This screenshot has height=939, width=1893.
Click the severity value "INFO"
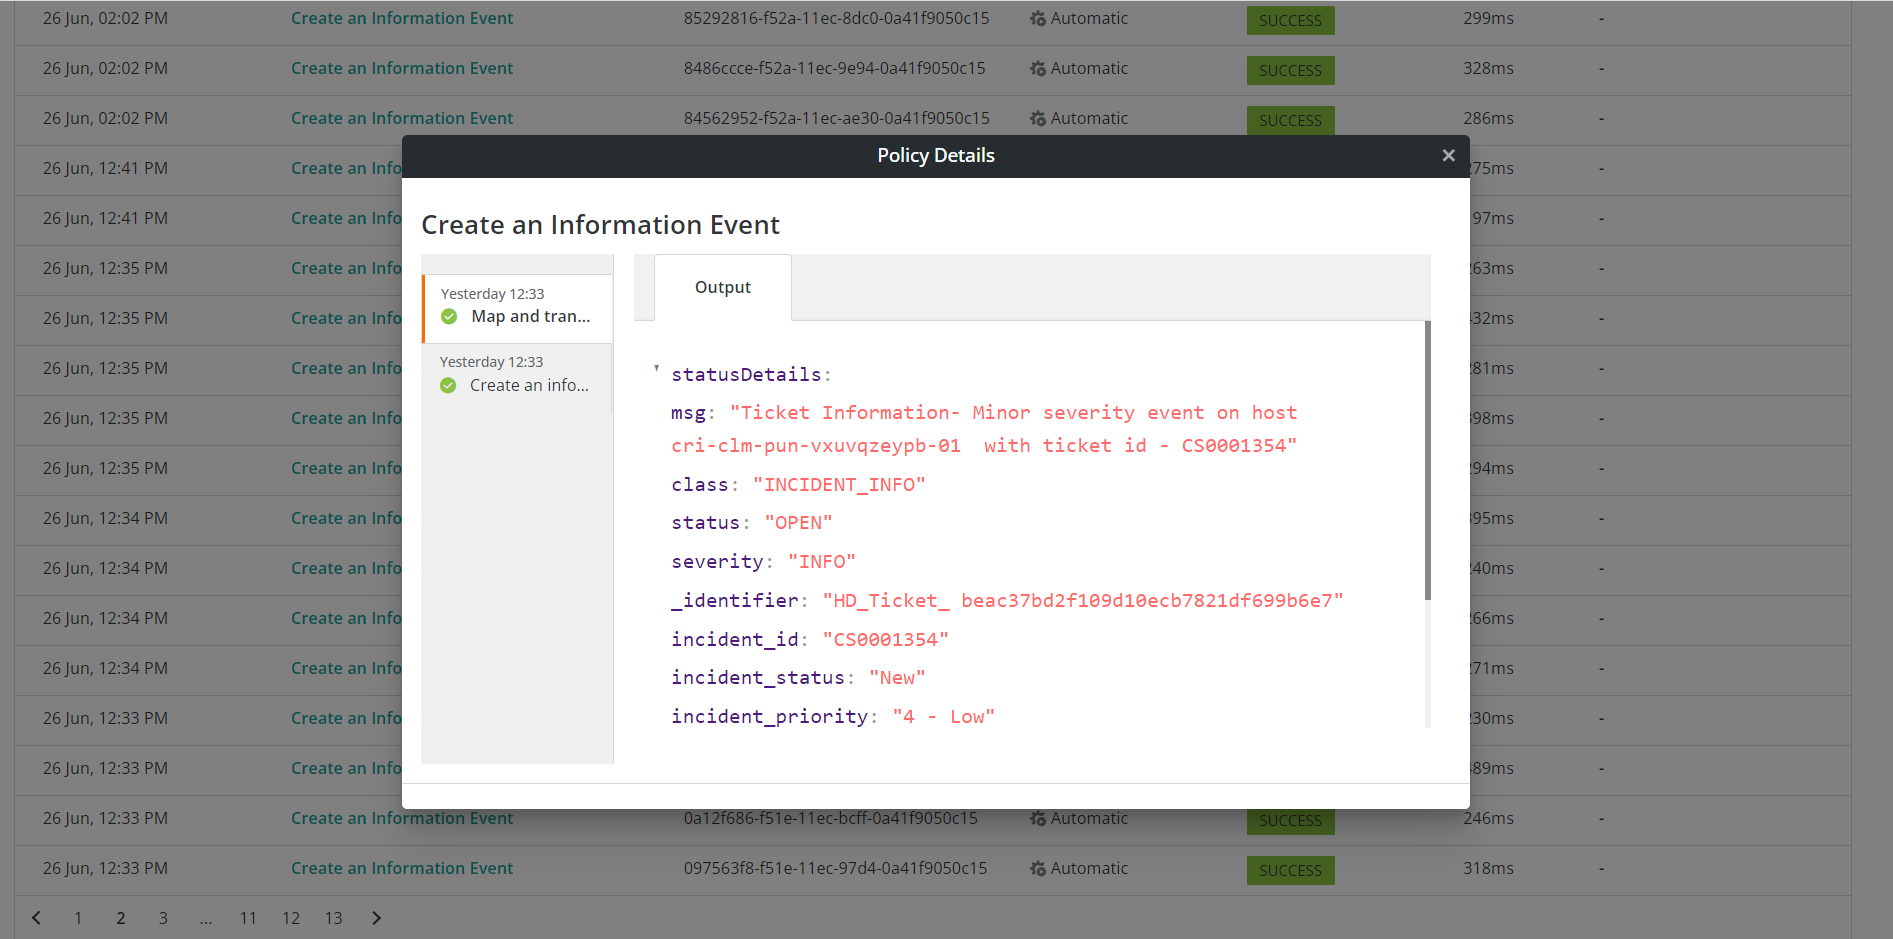pyautogui.click(x=821, y=562)
